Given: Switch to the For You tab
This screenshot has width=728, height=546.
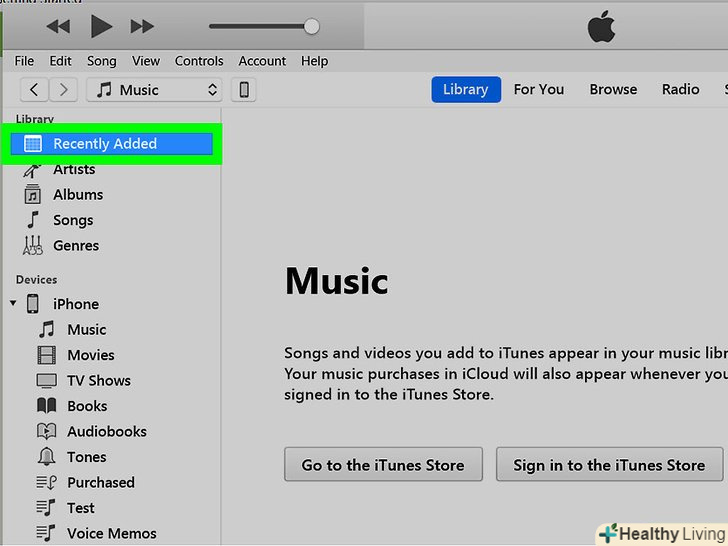Looking at the screenshot, I should [x=539, y=89].
